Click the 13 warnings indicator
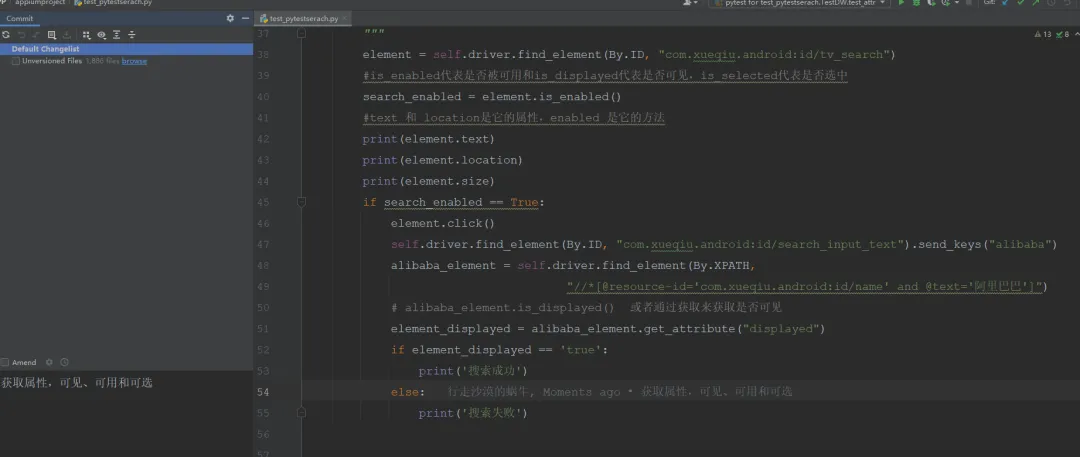Viewport: 1080px width, 457px height. pyautogui.click(x=1043, y=34)
